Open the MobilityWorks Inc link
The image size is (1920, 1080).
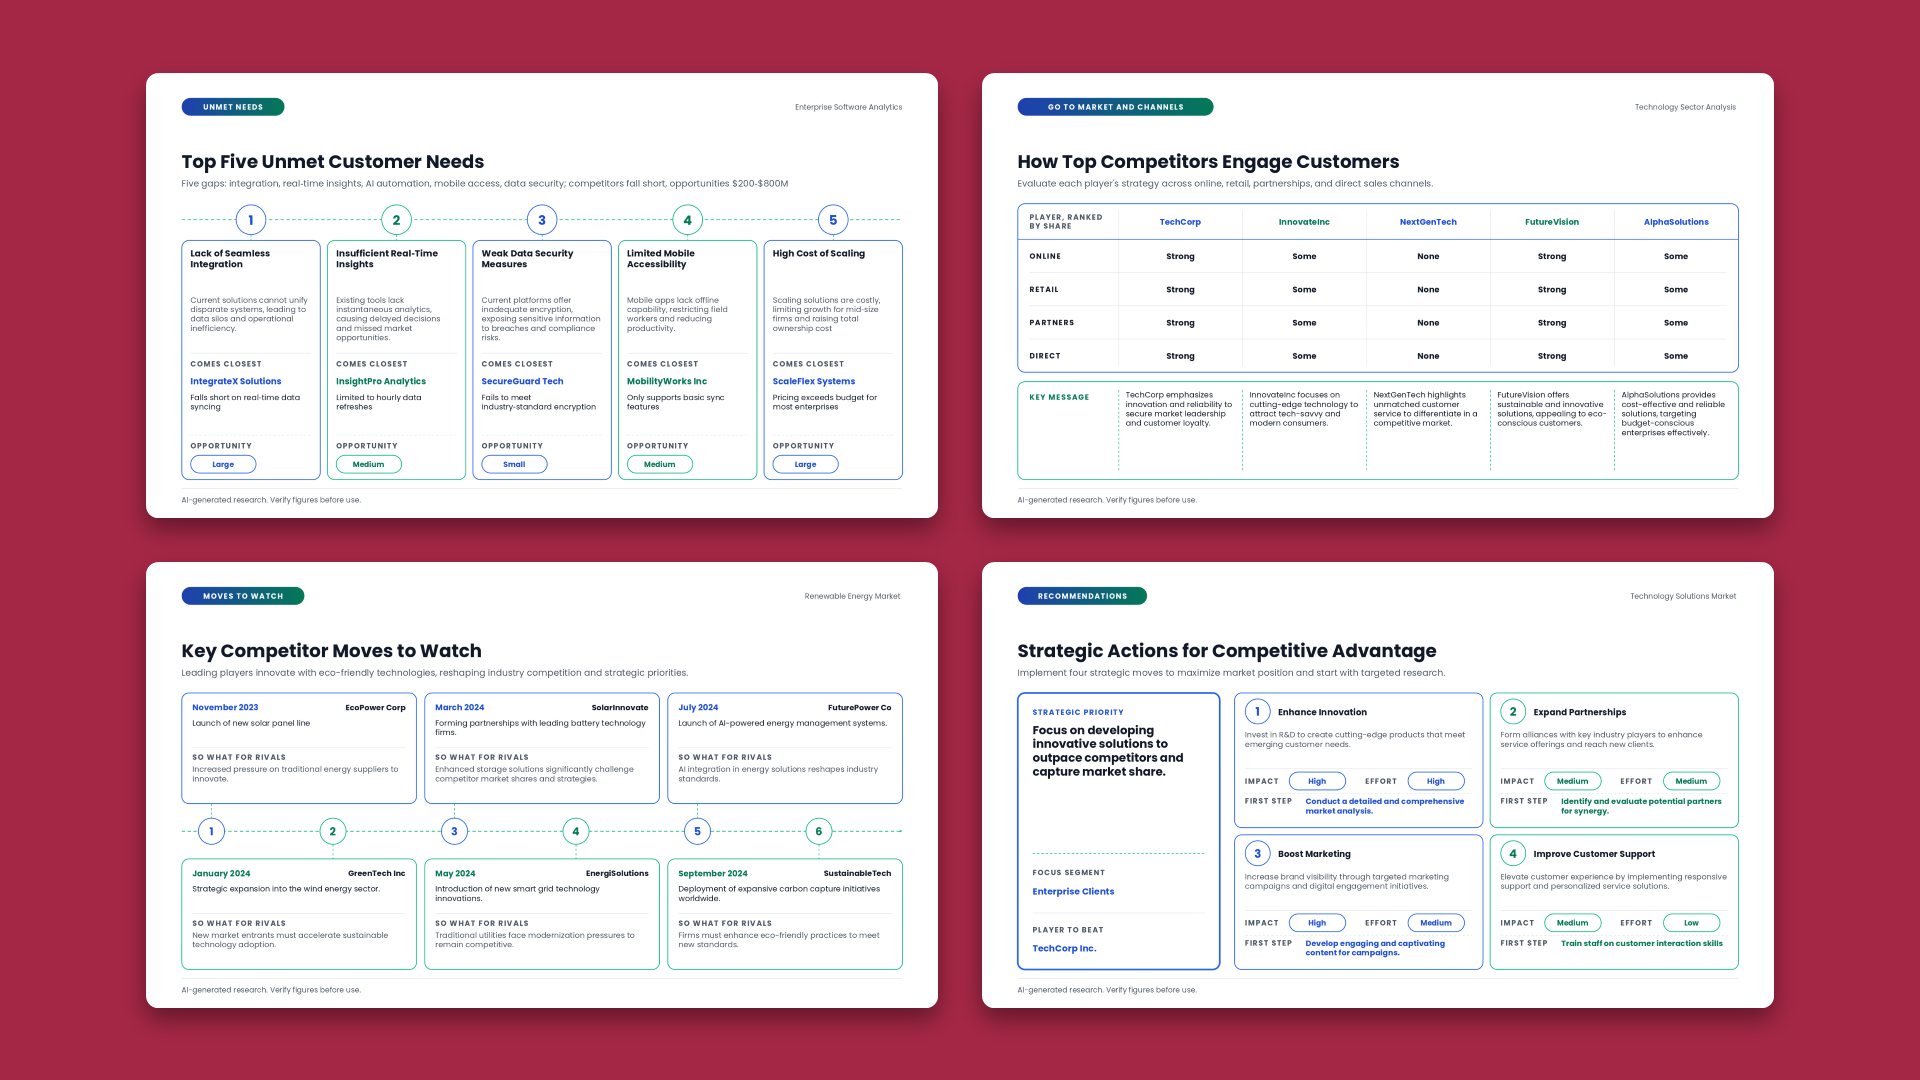[667, 381]
